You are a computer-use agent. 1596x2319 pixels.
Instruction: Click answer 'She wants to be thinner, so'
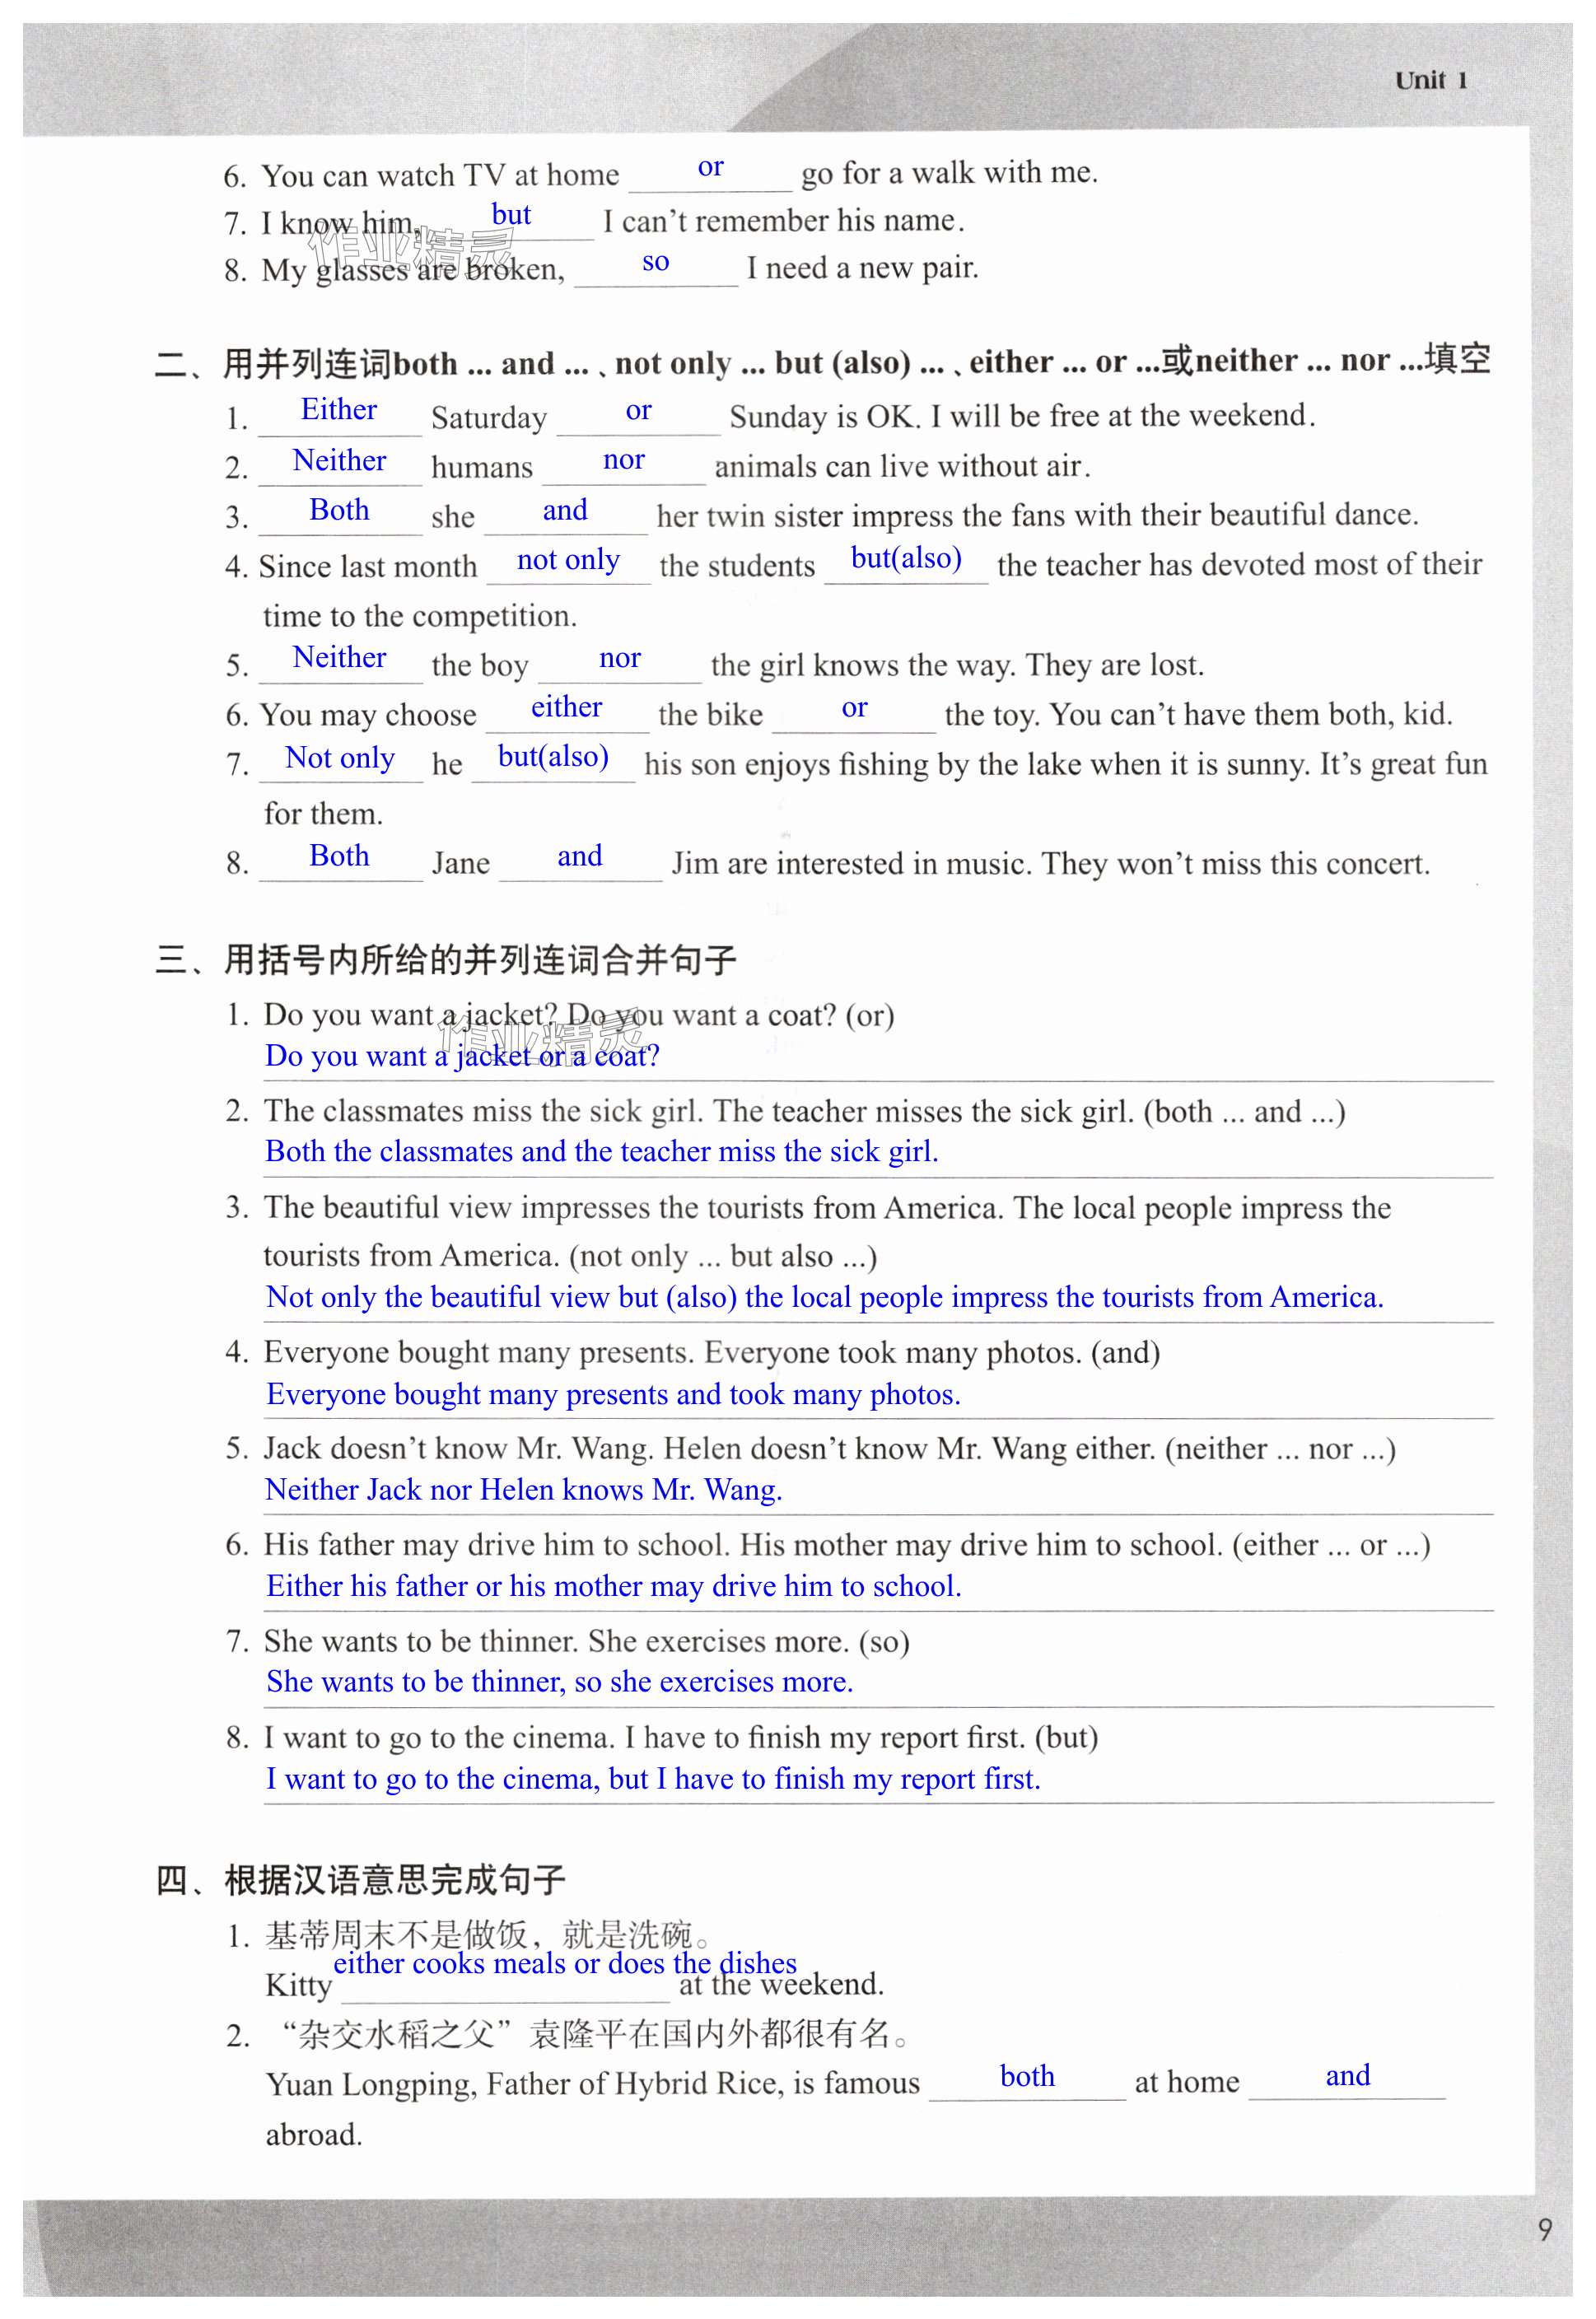(x=560, y=1683)
